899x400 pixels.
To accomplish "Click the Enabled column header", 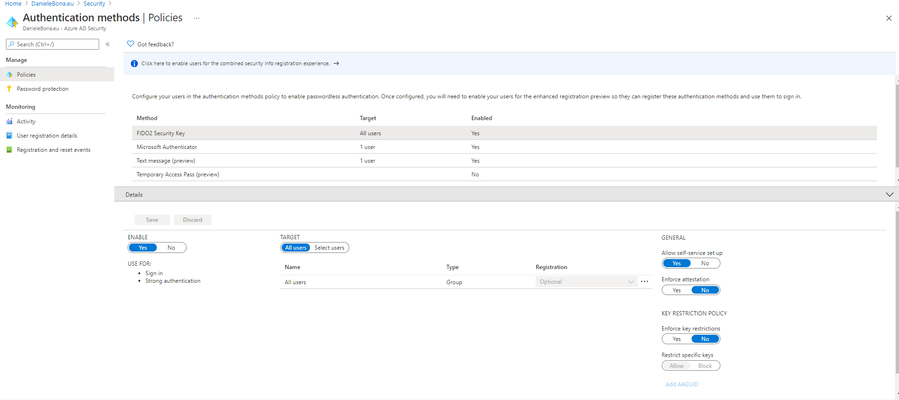I will click(482, 118).
